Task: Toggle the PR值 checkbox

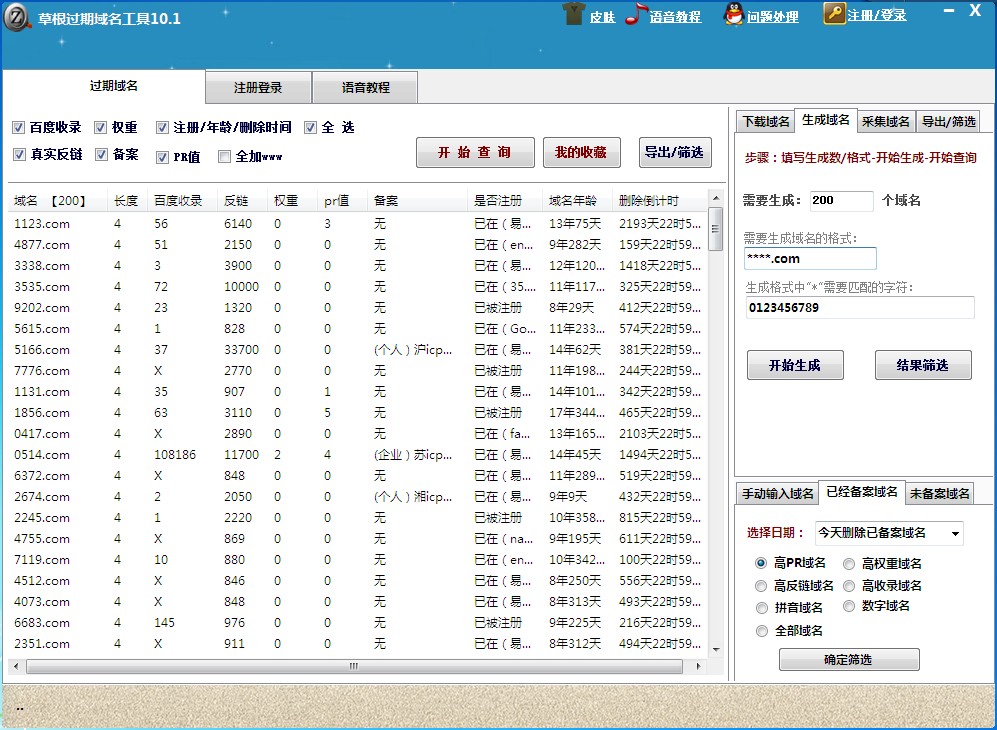Action: [x=163, y=157]
